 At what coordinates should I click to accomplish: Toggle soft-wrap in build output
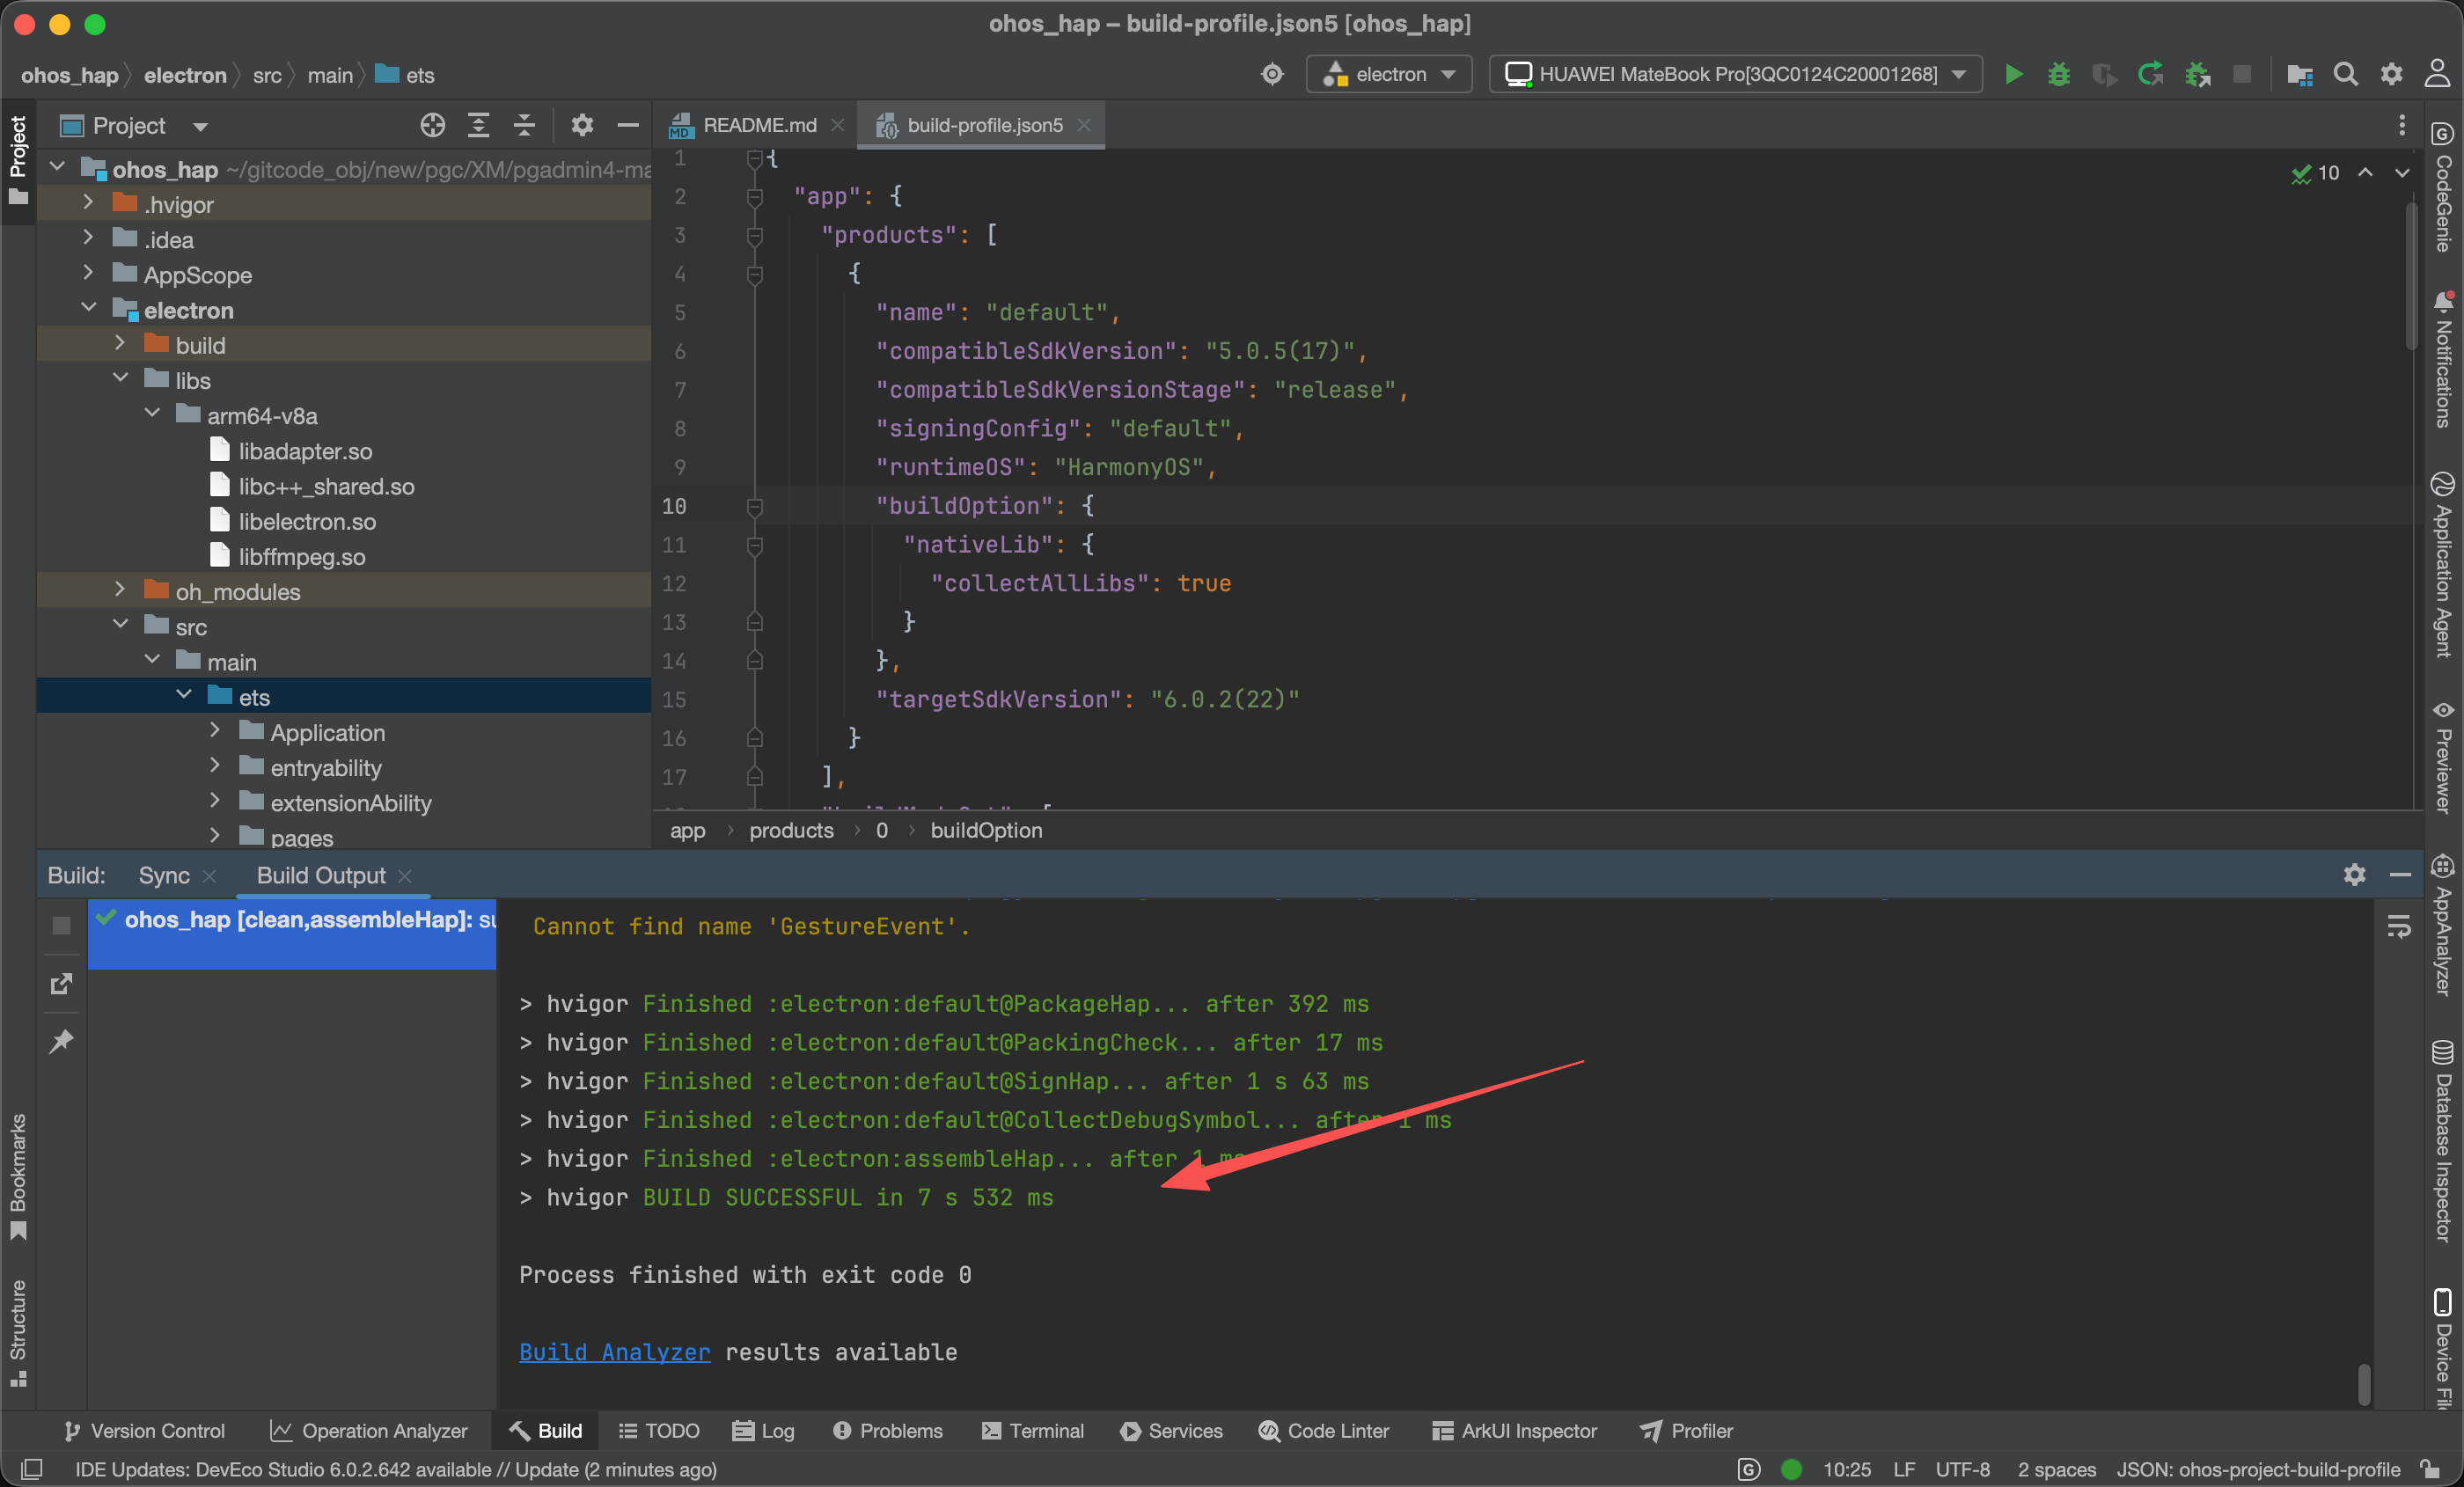click(x=2398, y=927)
